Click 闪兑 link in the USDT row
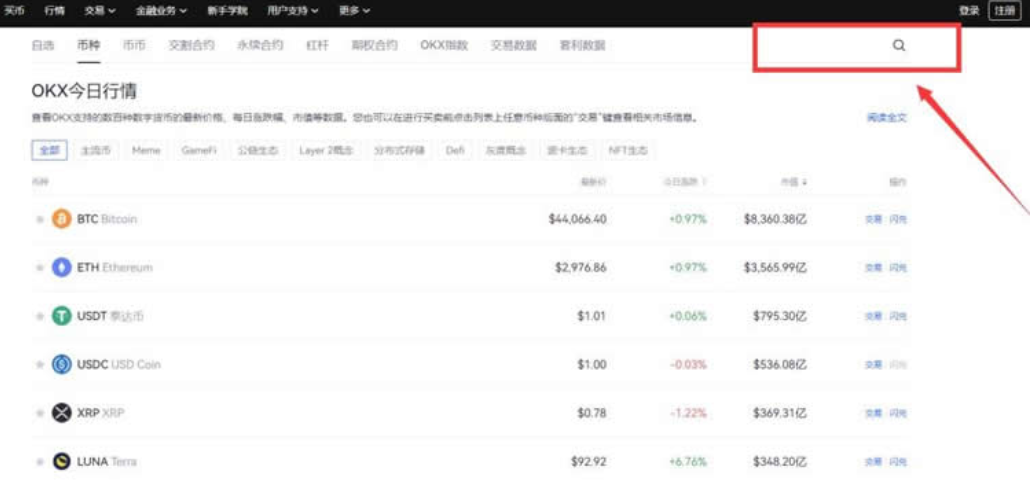The image size is (1032, 483). (898, 317)
